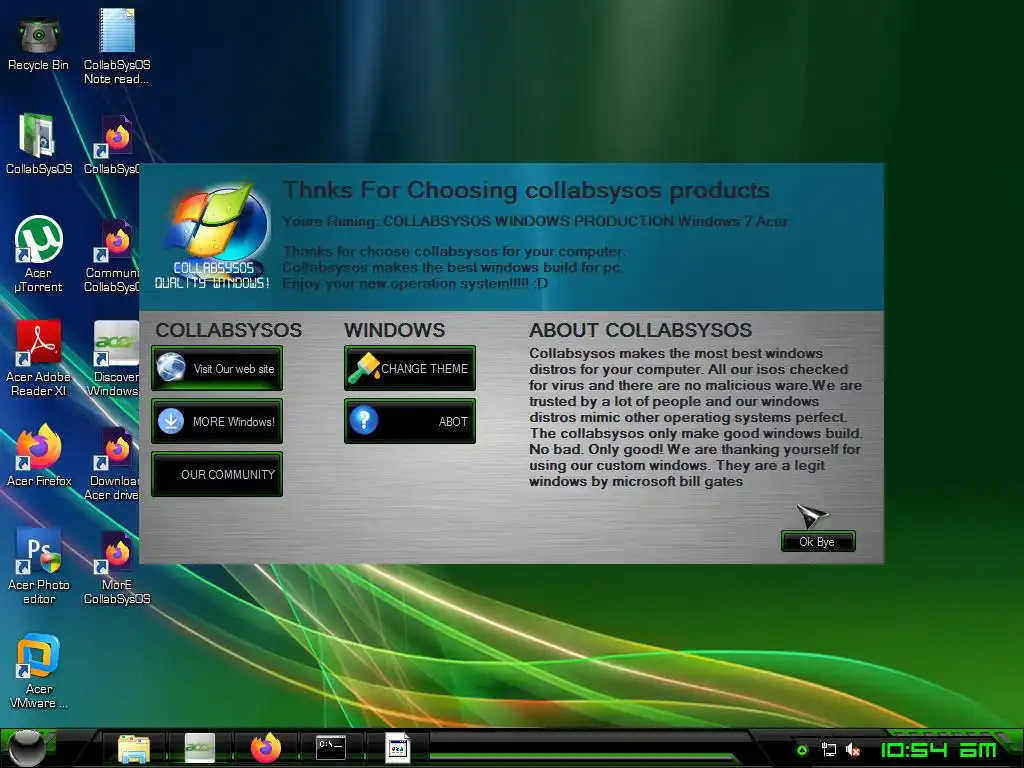Click Visit Our web site button
The width and height of the screenshot is (1024, 768).
click(x=217, y=368)
